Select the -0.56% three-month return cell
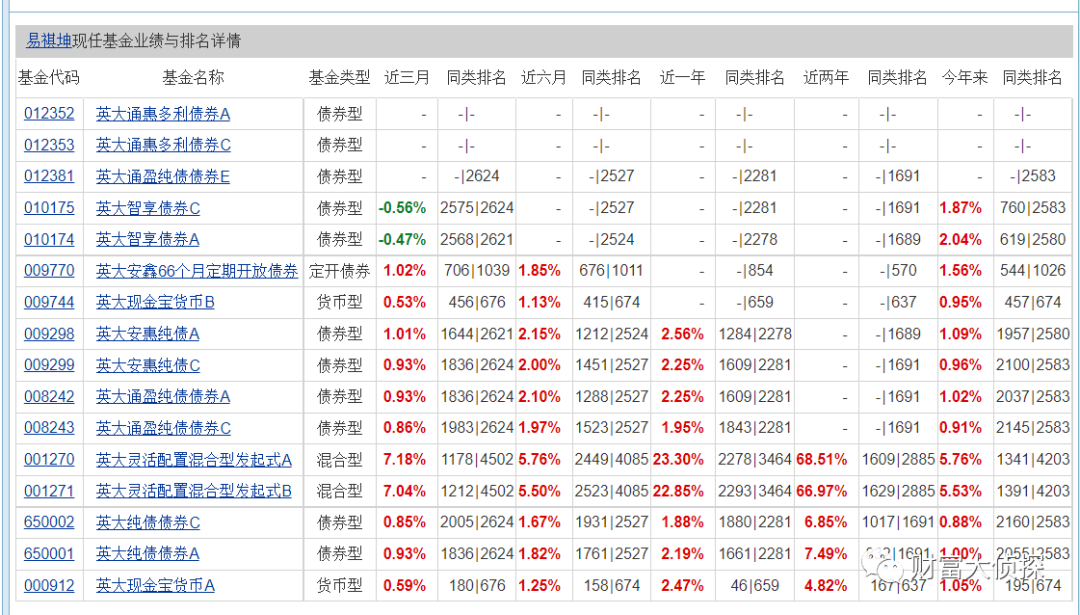1080x615 pixels. tap(402, 208)
